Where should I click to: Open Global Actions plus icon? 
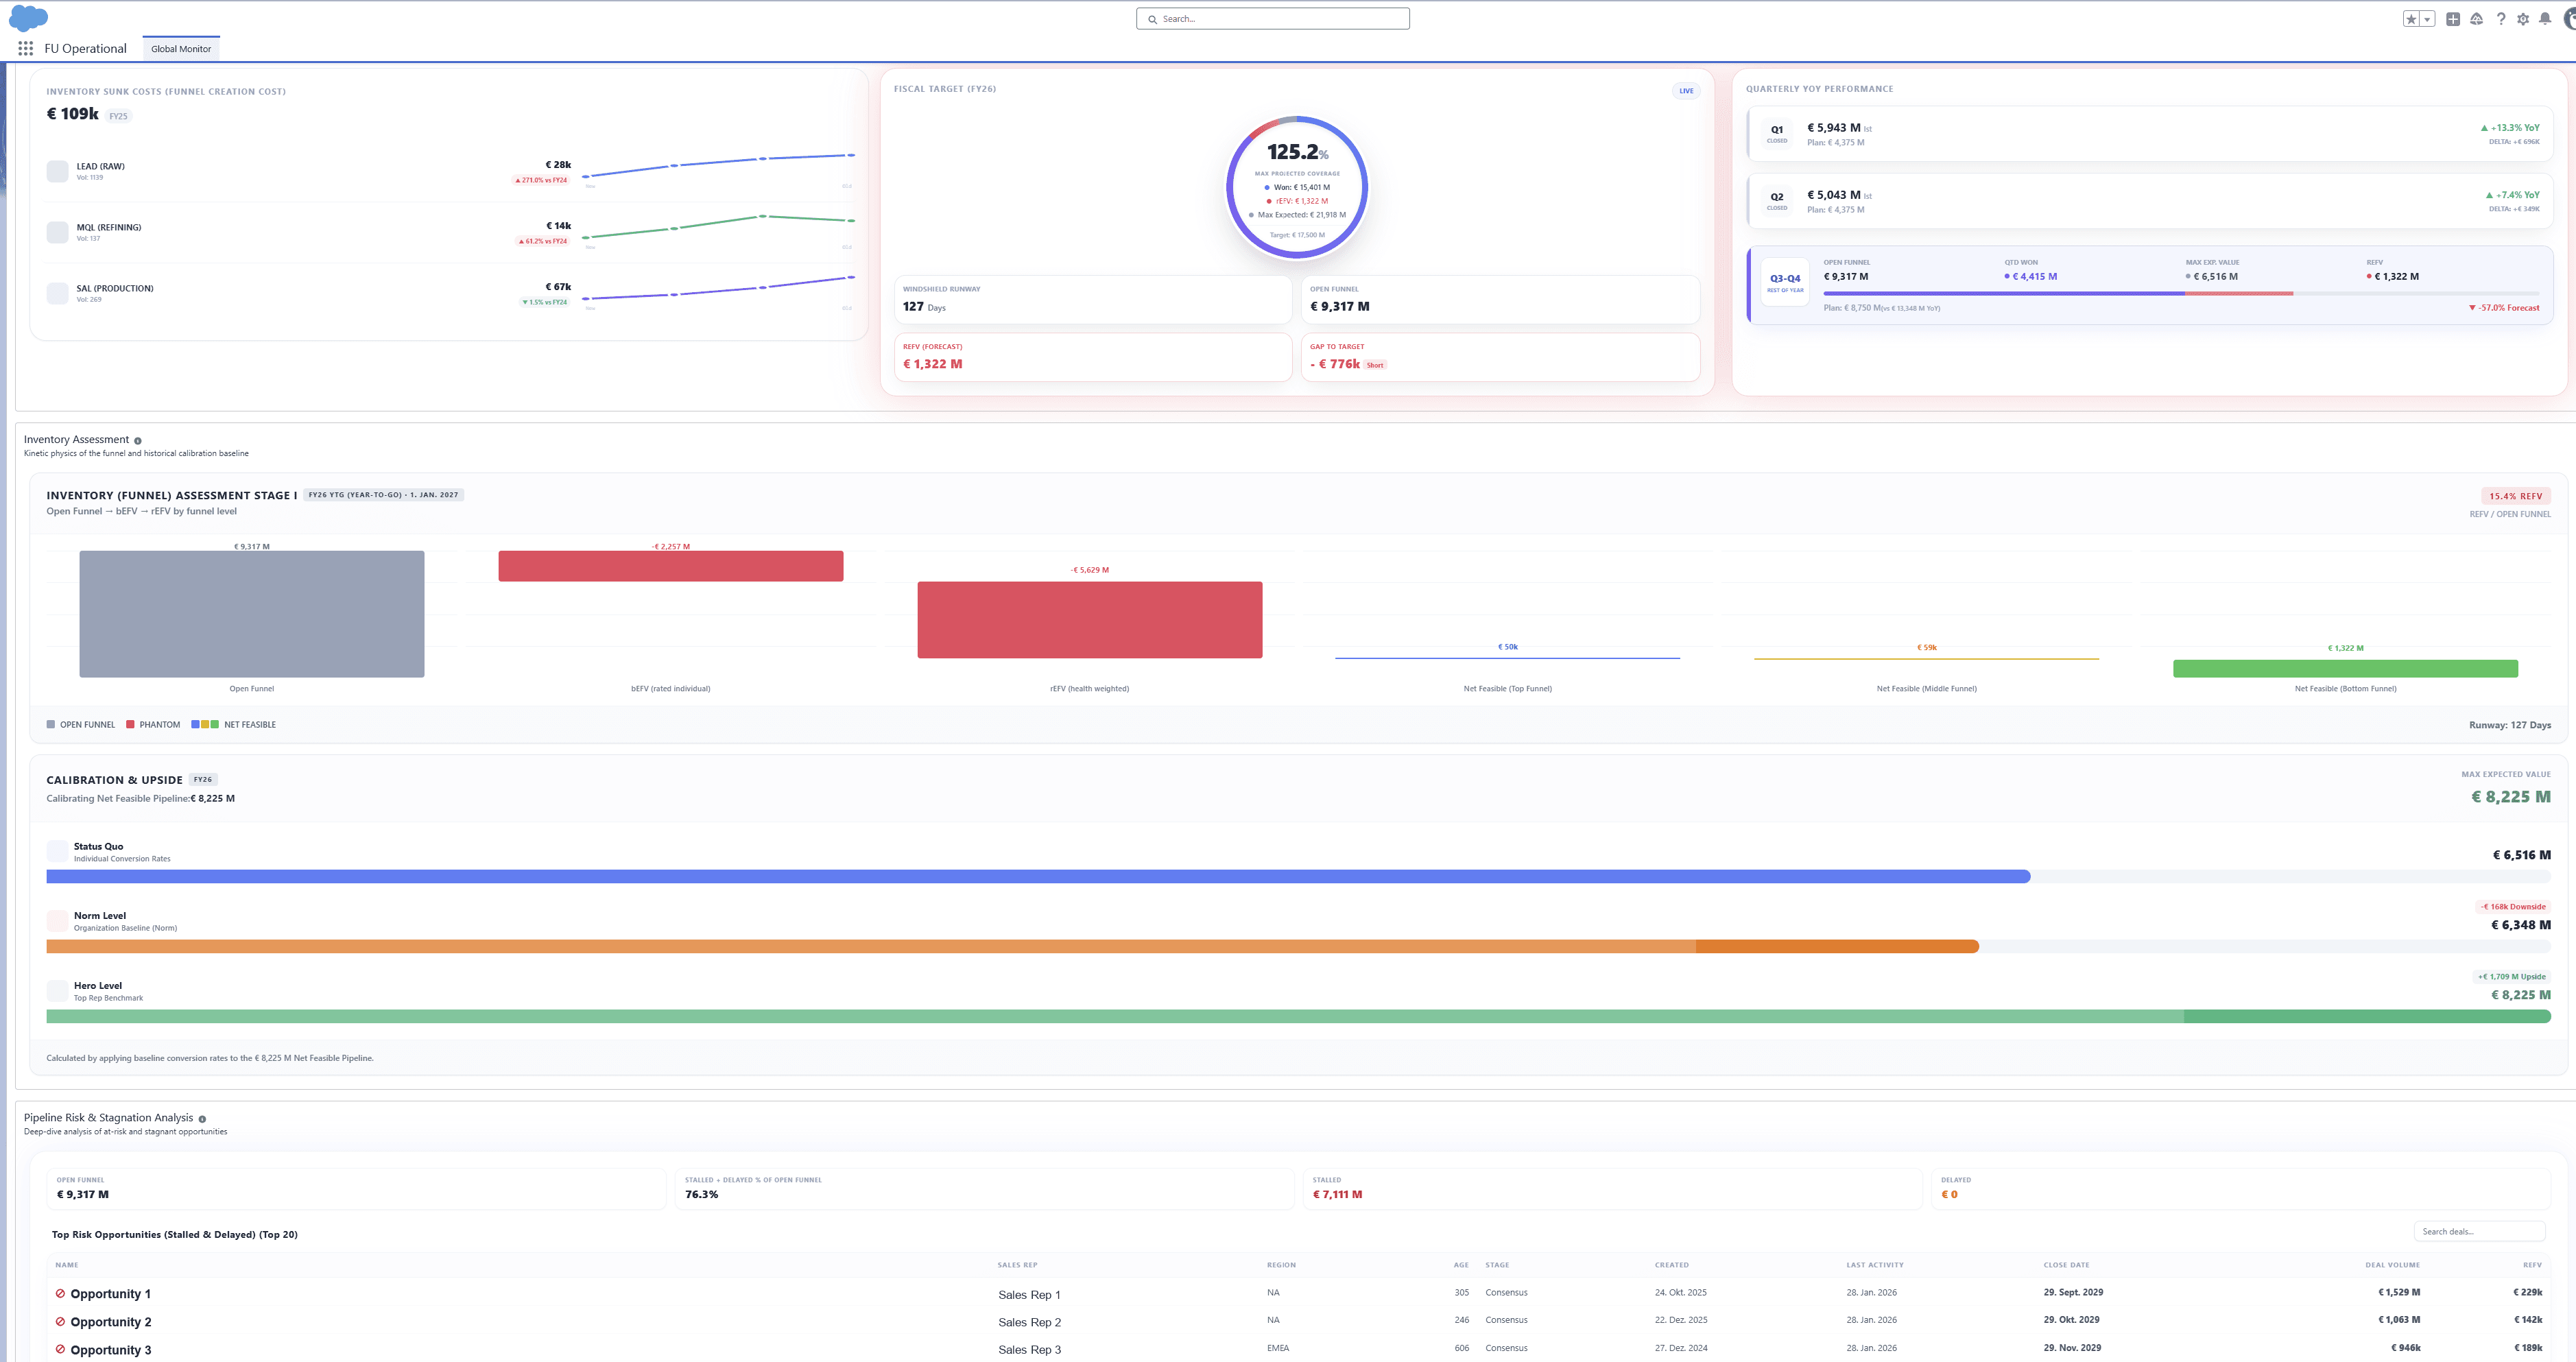click(2453, 19)
